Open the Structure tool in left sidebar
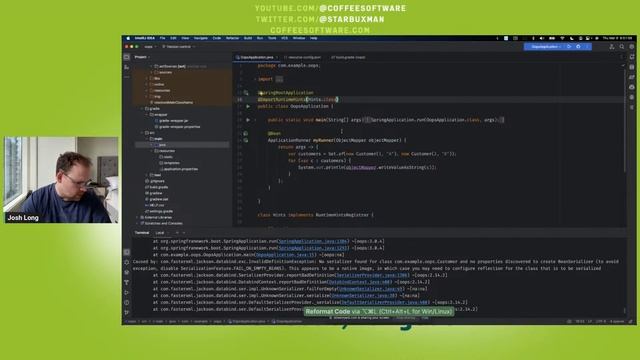The width and height of the screenshot is (640, 360). click(127, 67)
